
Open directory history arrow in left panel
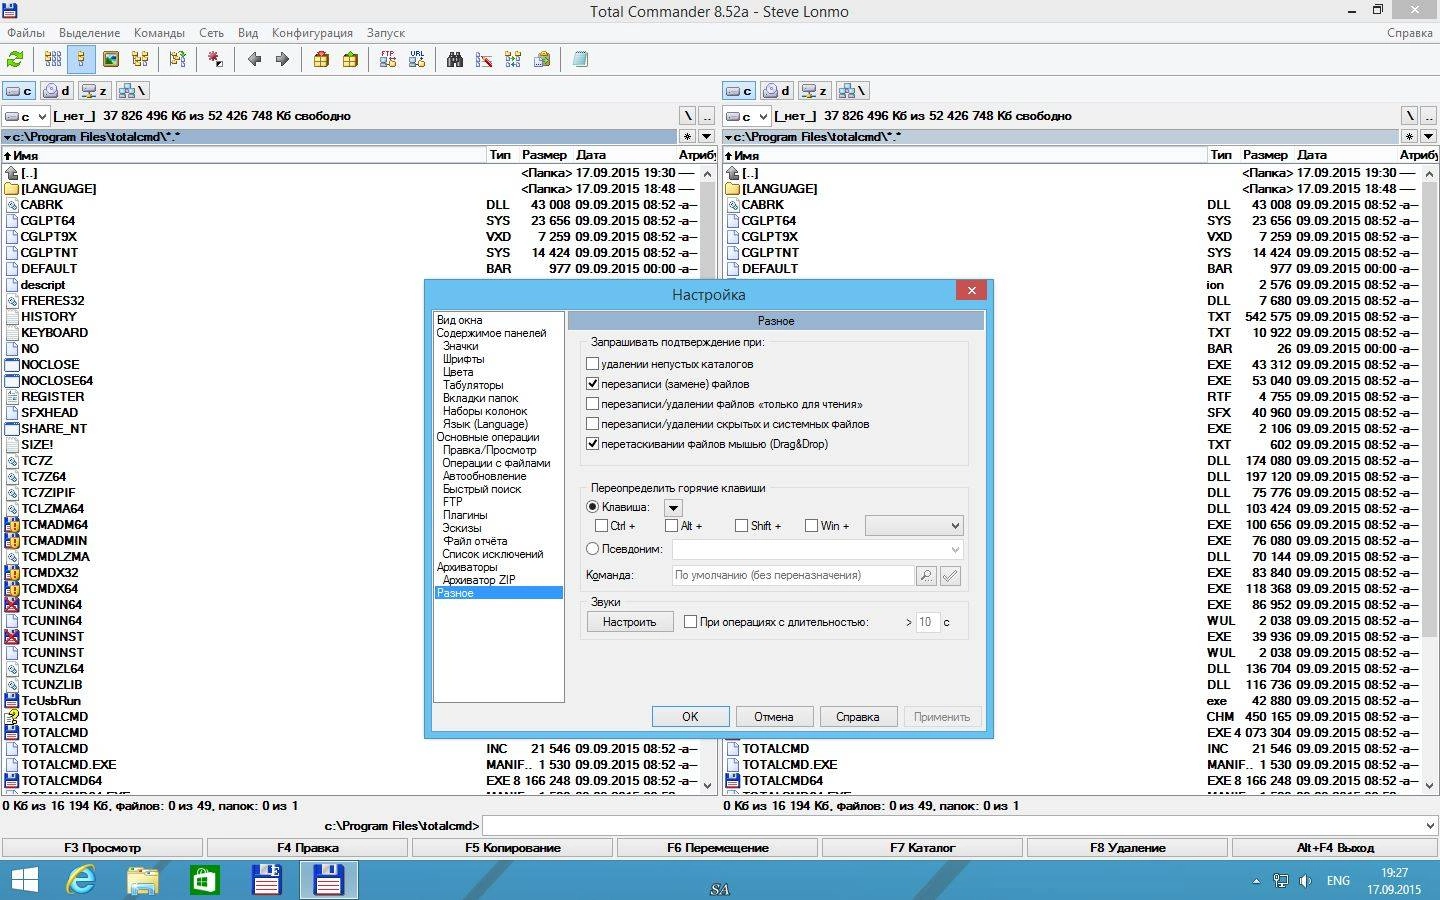coord(706,137)
